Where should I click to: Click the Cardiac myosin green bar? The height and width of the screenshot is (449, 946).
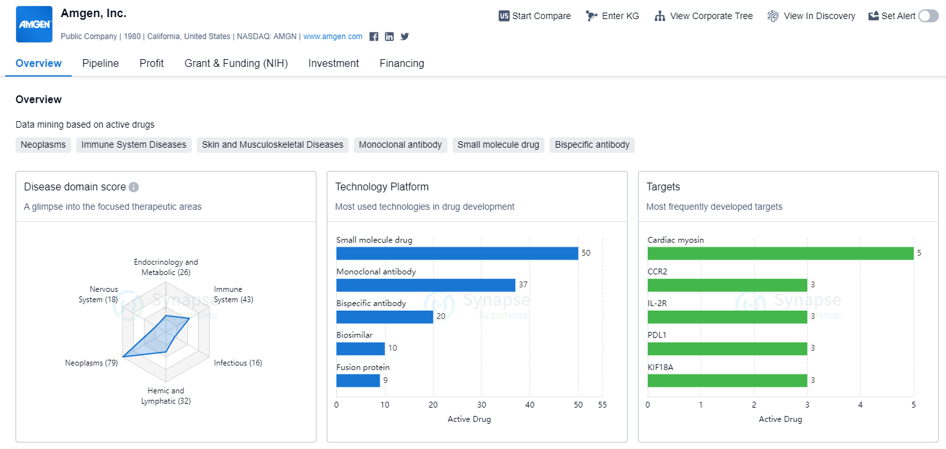pos(781,253)
